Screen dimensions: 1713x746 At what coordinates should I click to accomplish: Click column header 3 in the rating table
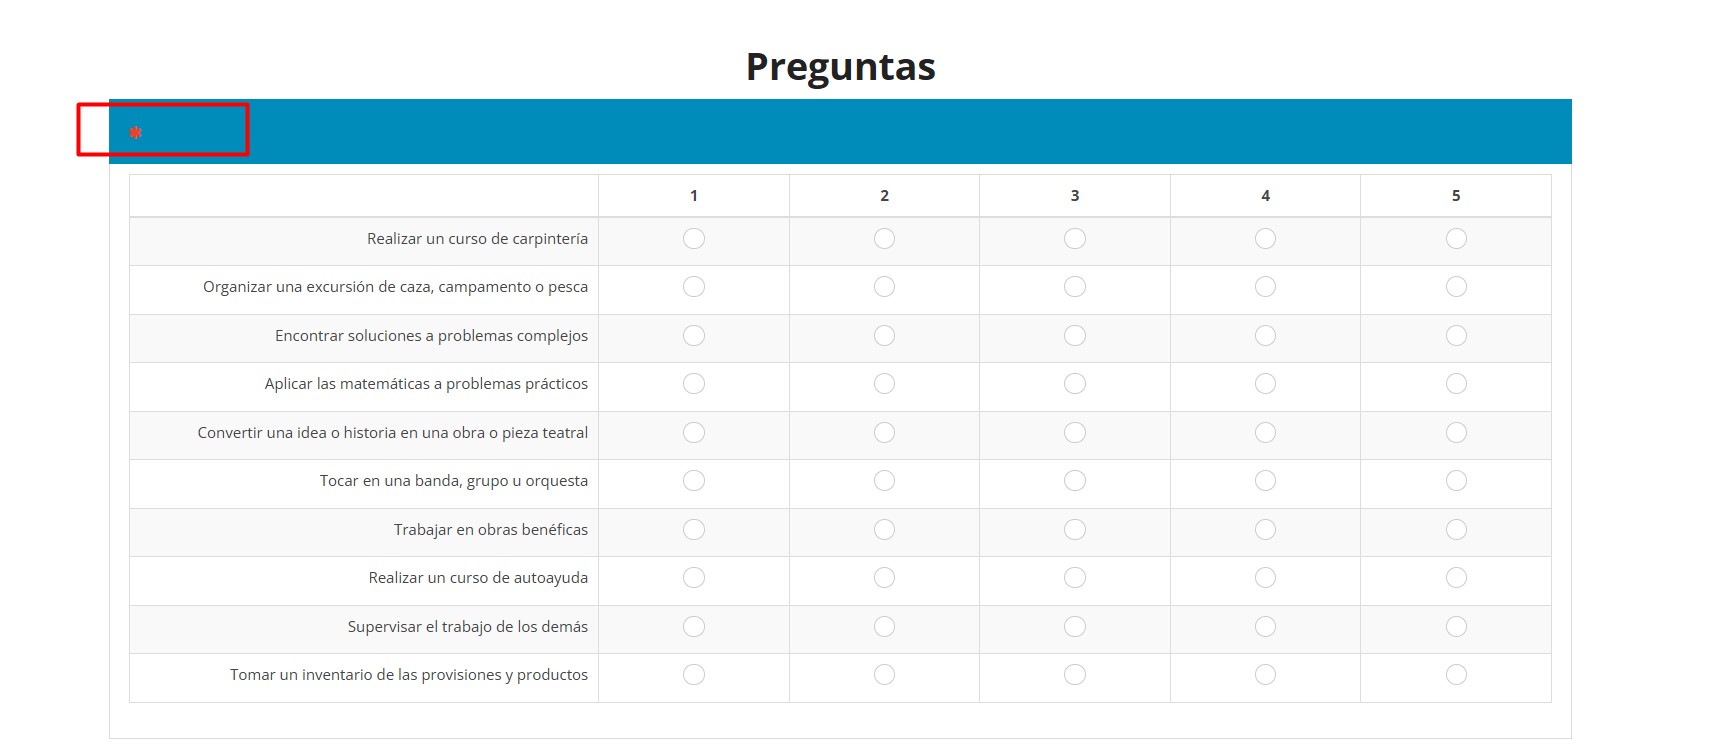coord(1075,196)
